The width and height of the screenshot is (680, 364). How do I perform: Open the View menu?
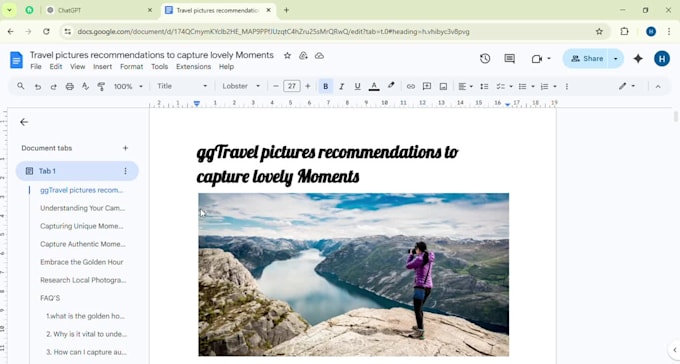78,67
